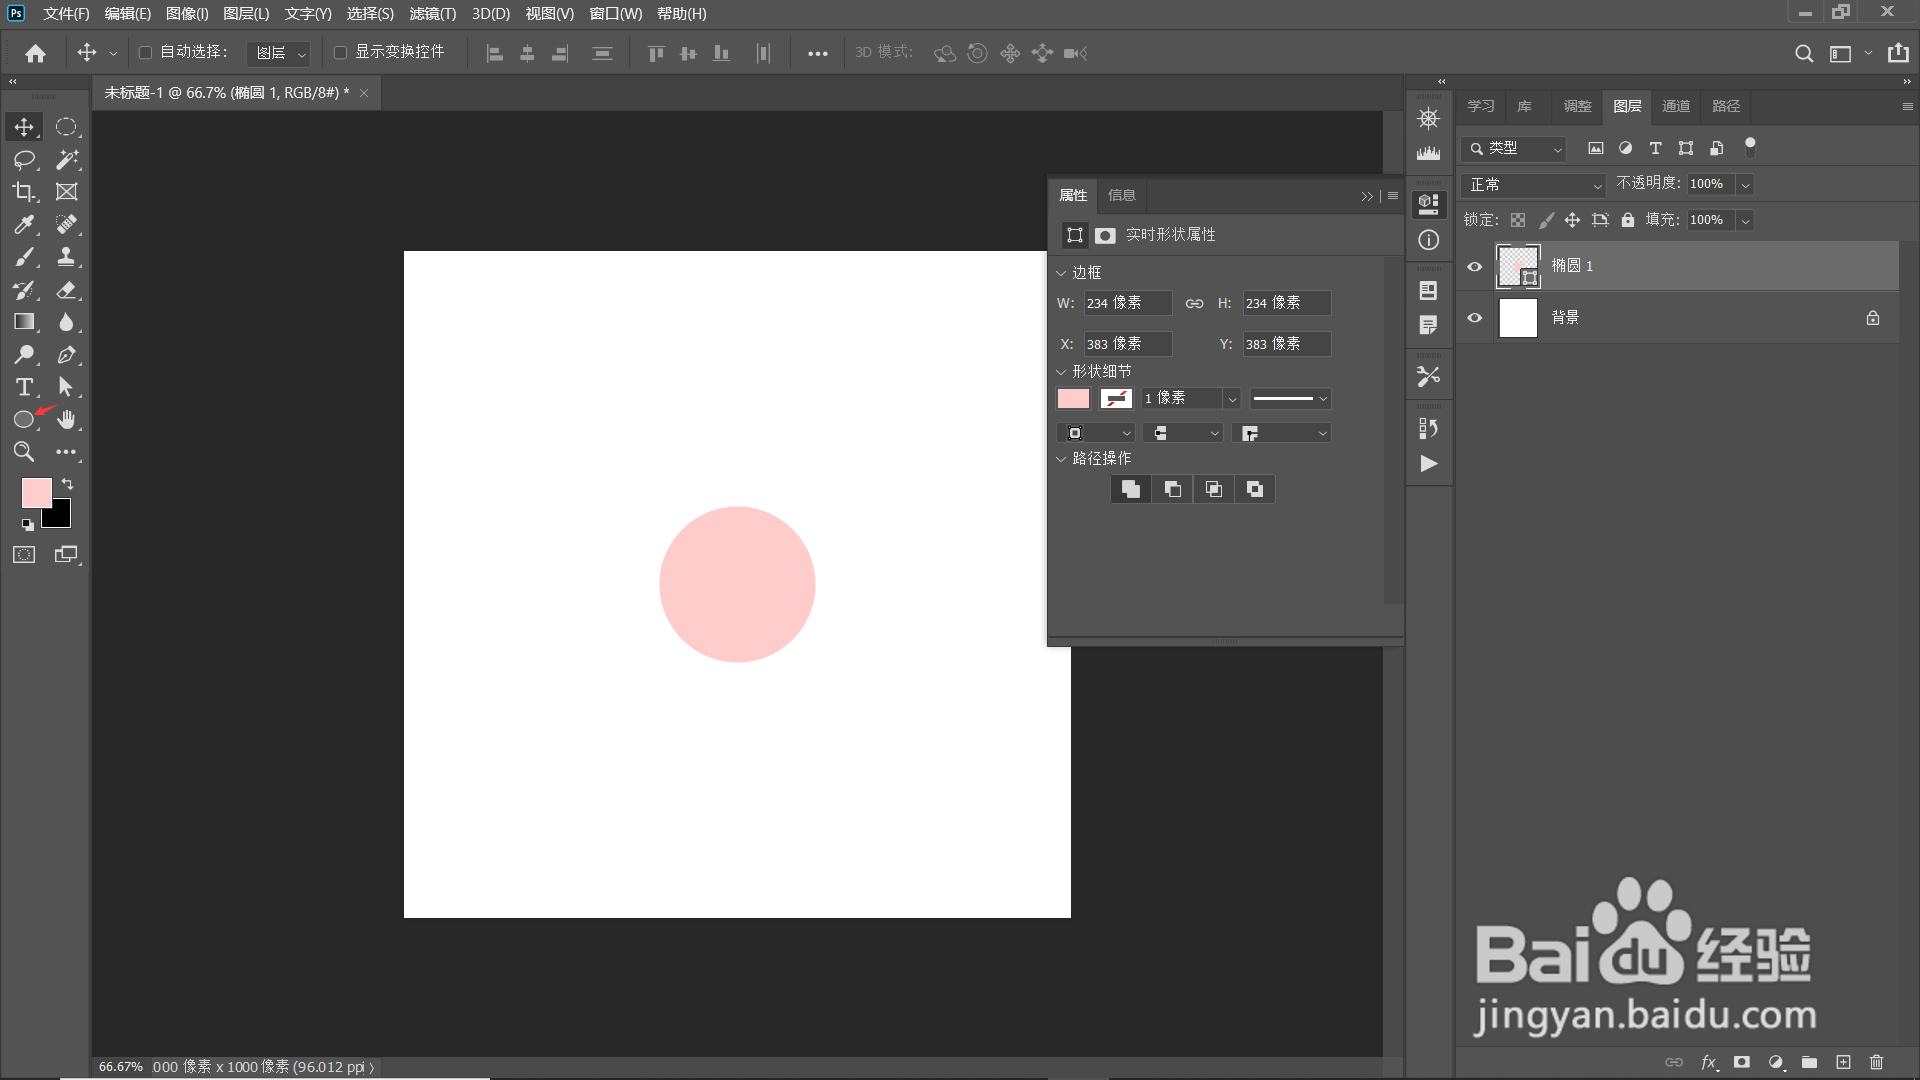The image size is (1920, 1080).
Task: Select the Magic Wand tool
Action: tap(67, 159)
